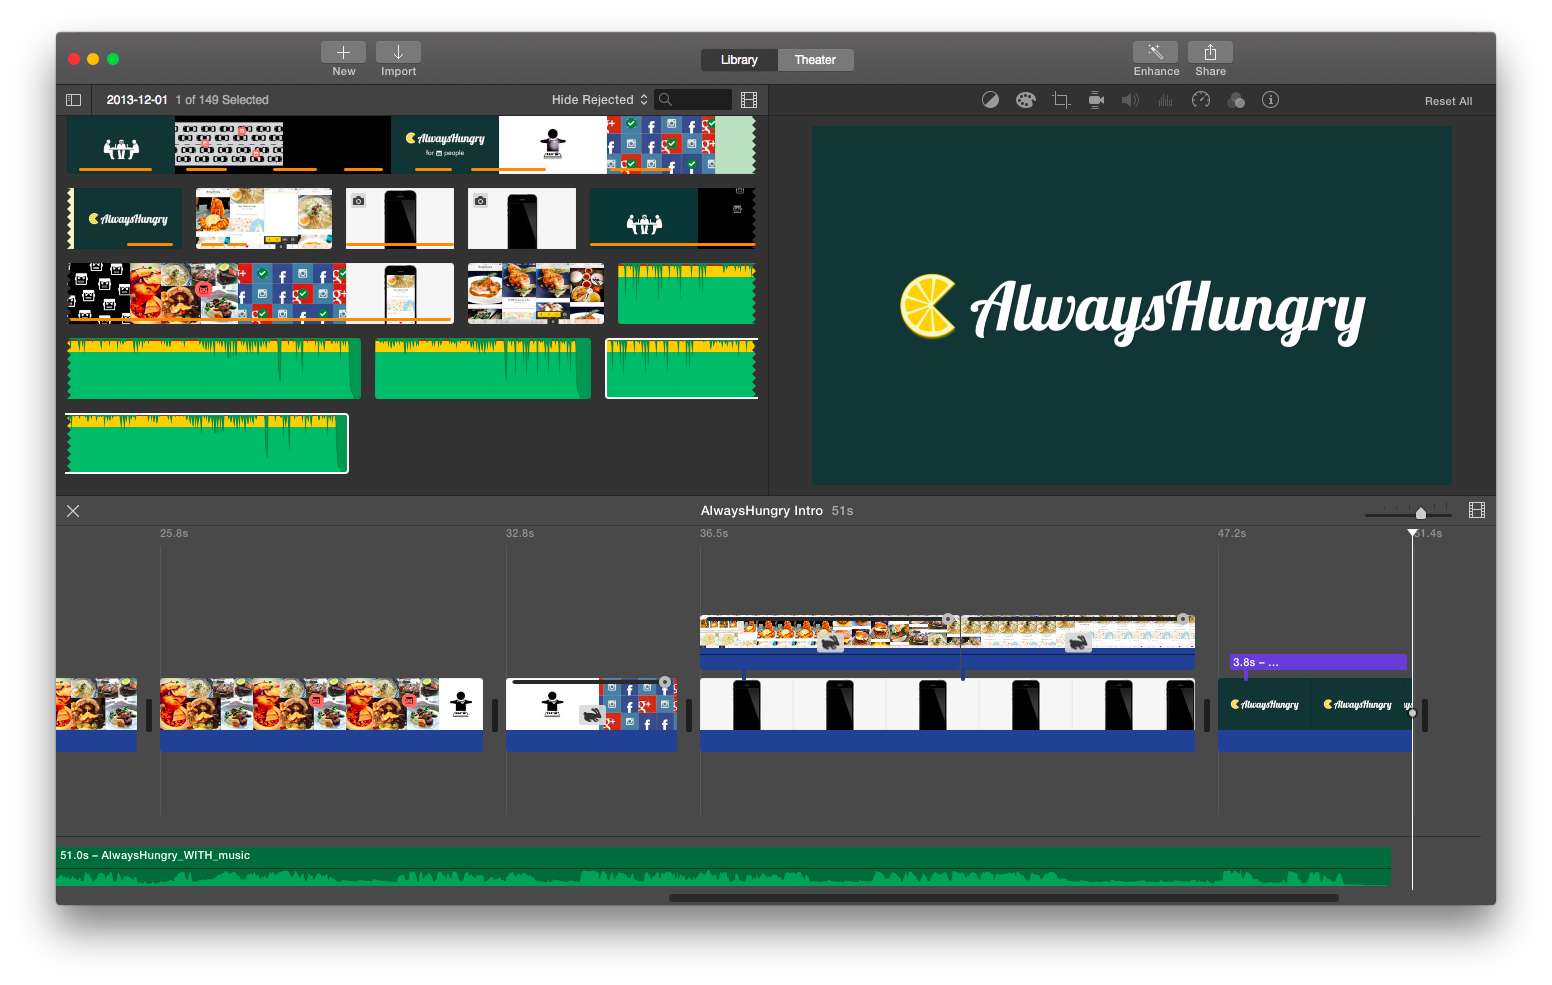
Task: Select the first website overlay clip
Action: pyautogui.click(x=830, y=642)
